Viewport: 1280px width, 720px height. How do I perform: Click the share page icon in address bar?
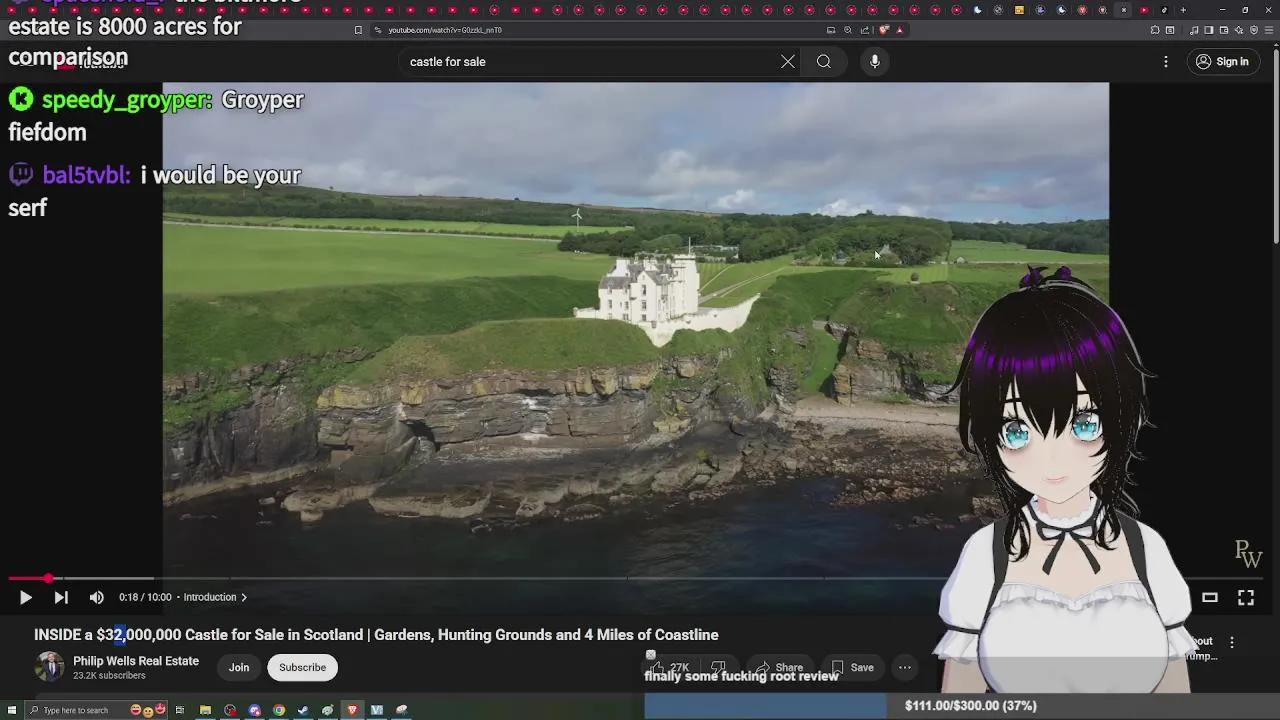(865, 30)
